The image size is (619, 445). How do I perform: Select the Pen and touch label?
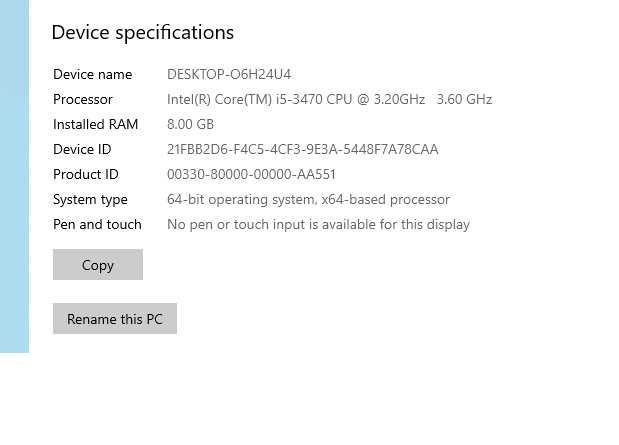[97, 224]
